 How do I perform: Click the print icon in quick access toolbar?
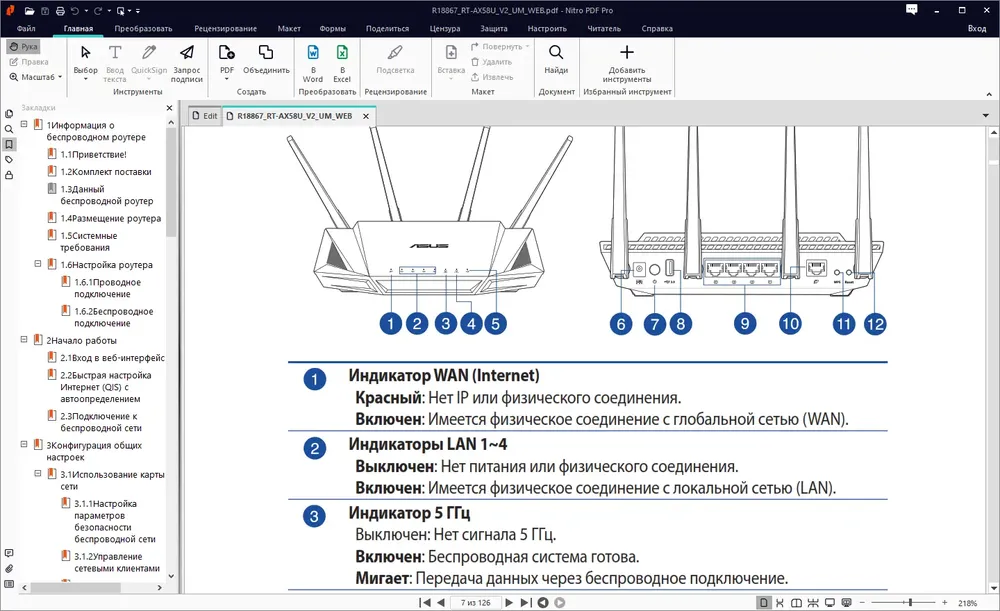click(59, 11)
